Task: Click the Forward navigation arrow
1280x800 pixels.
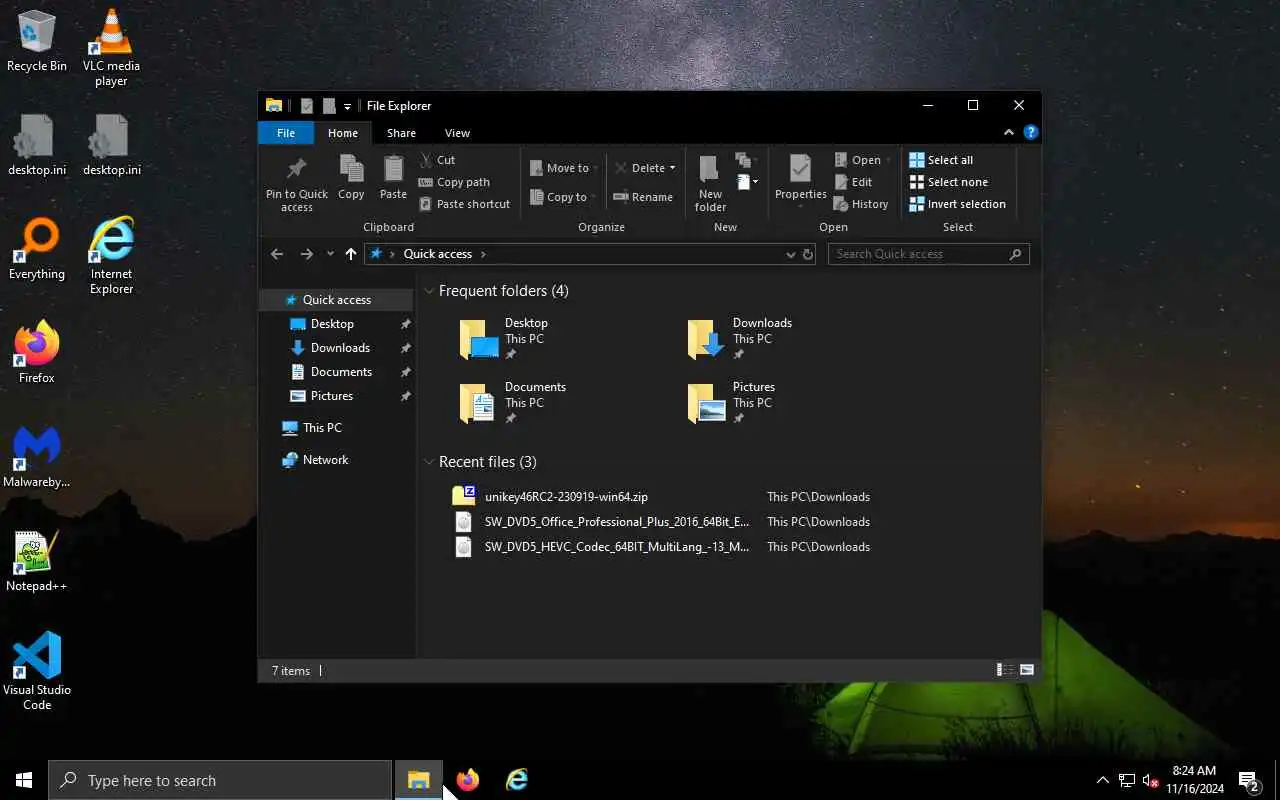Action: [306, 254]
